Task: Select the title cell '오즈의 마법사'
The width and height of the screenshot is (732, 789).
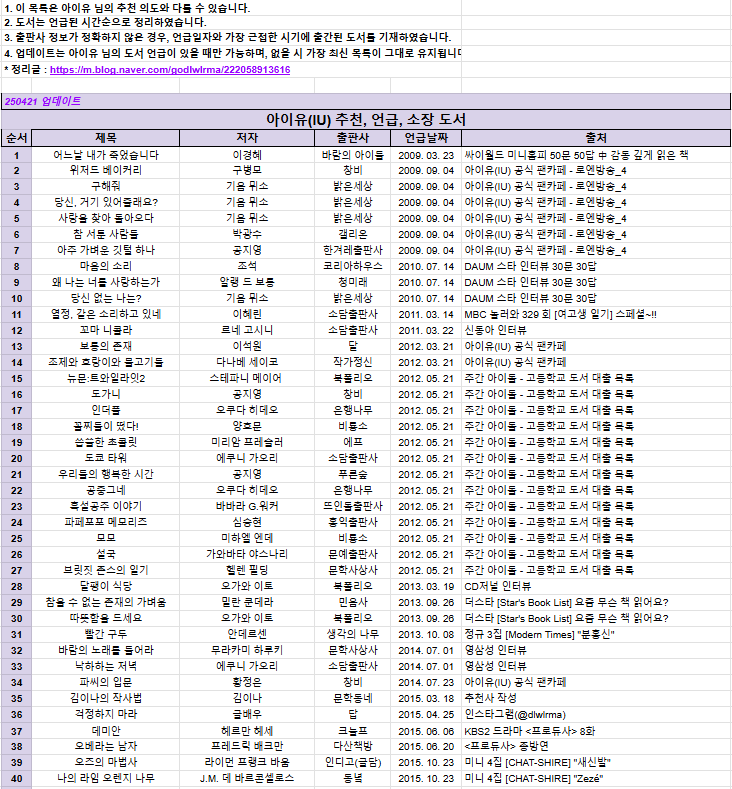Action: pyautogui.click(x=106, y=762)
